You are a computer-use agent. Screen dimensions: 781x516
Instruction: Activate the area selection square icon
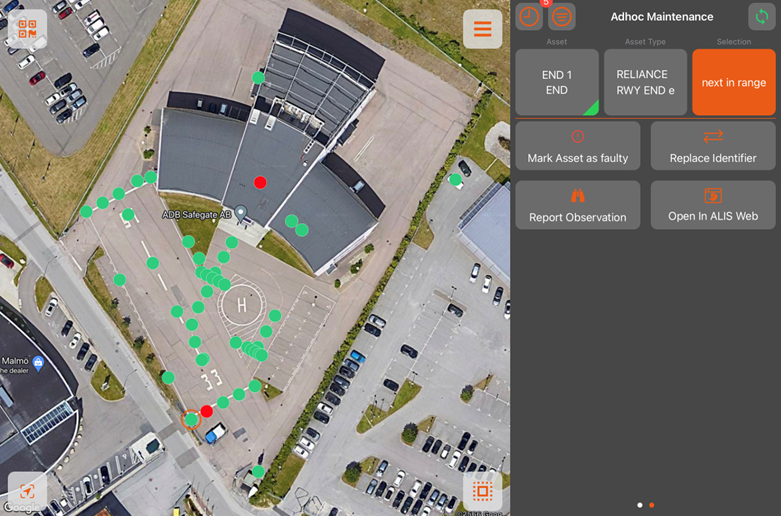(x=482, y=491)
